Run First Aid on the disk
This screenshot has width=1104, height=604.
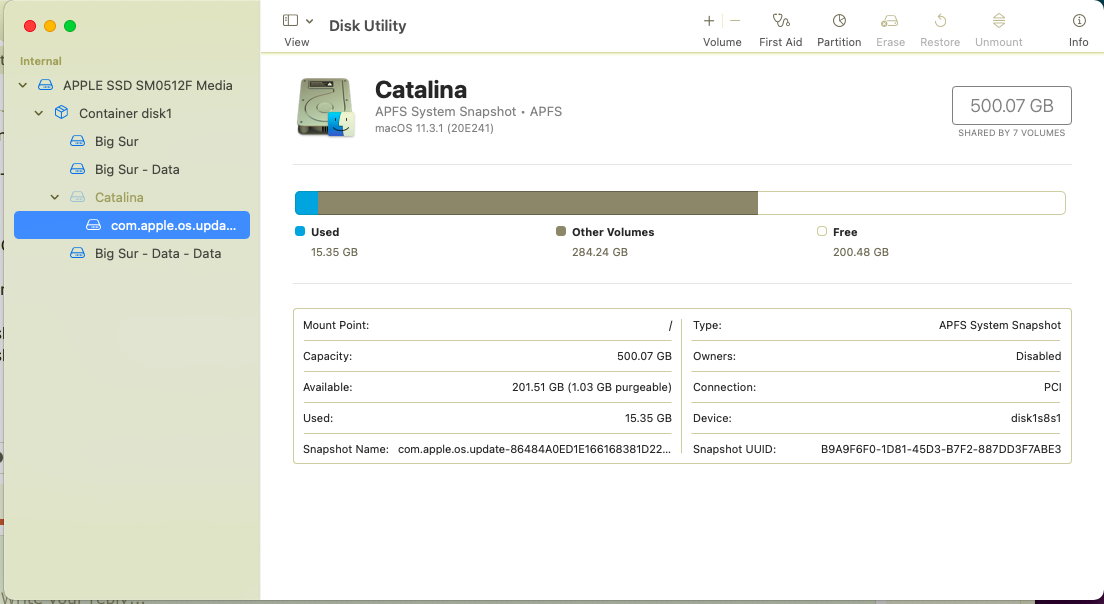(x=780, y=21)
